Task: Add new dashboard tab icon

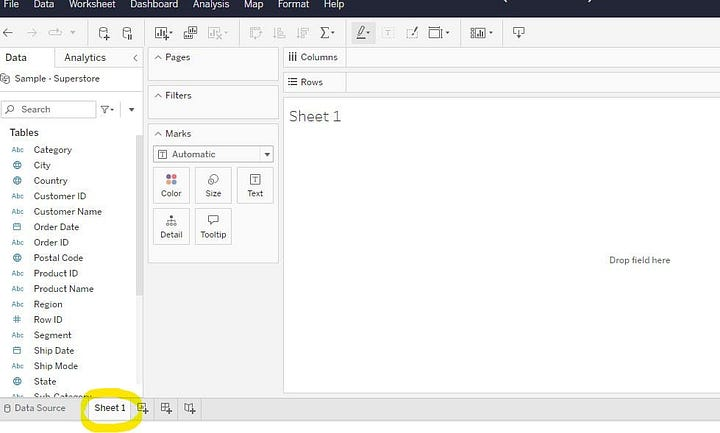Action: coord(166,408)
